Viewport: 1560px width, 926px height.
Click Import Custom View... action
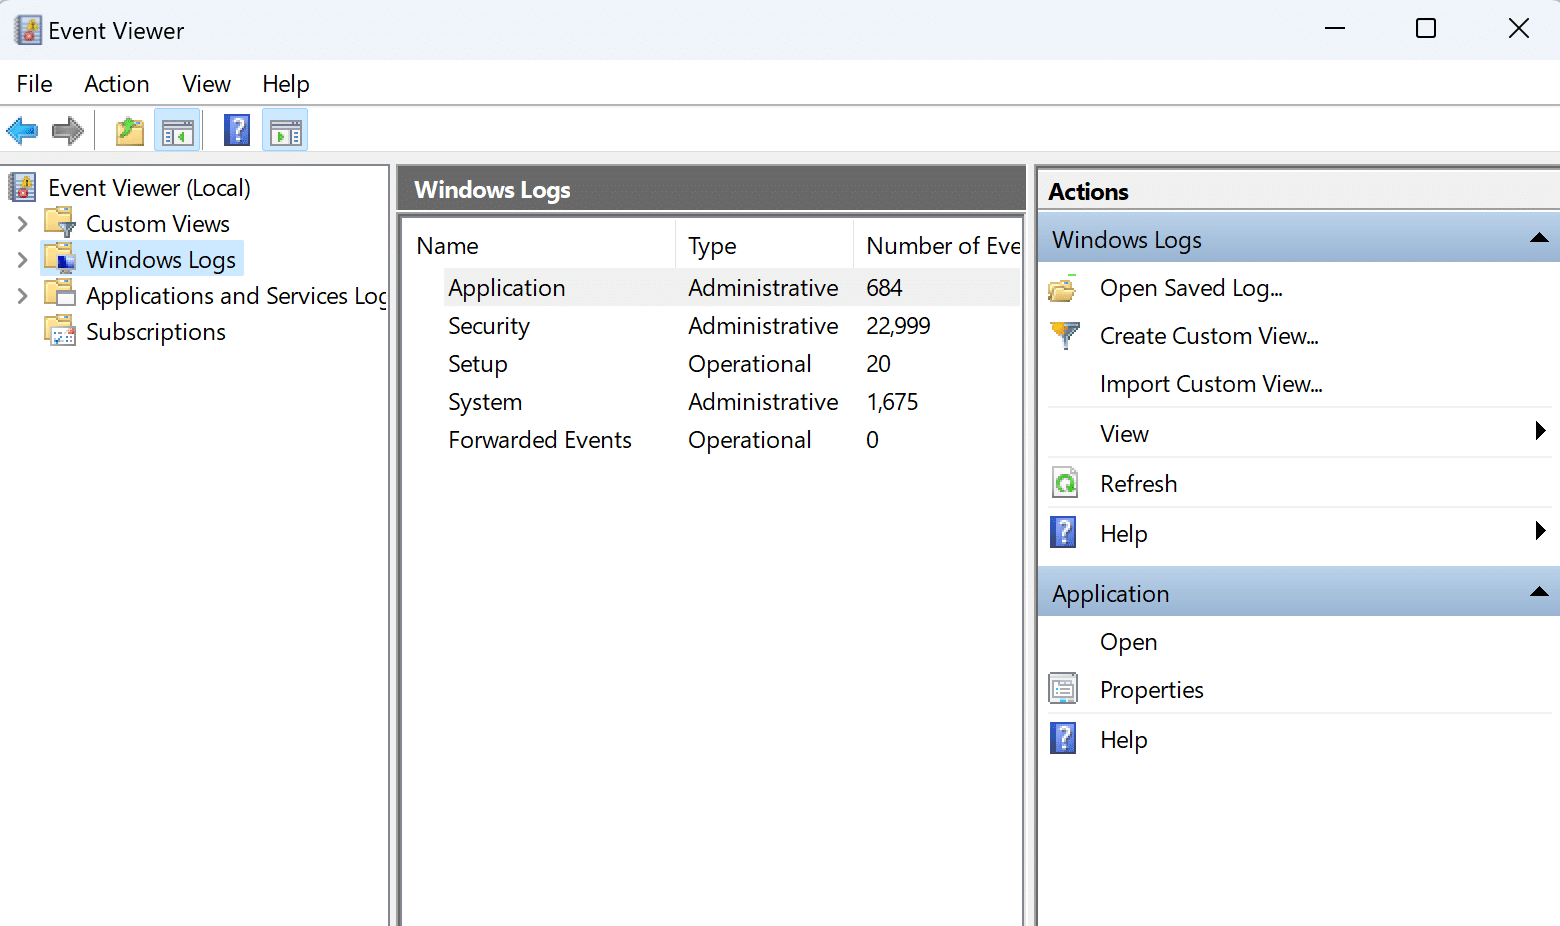[1211, 384]
